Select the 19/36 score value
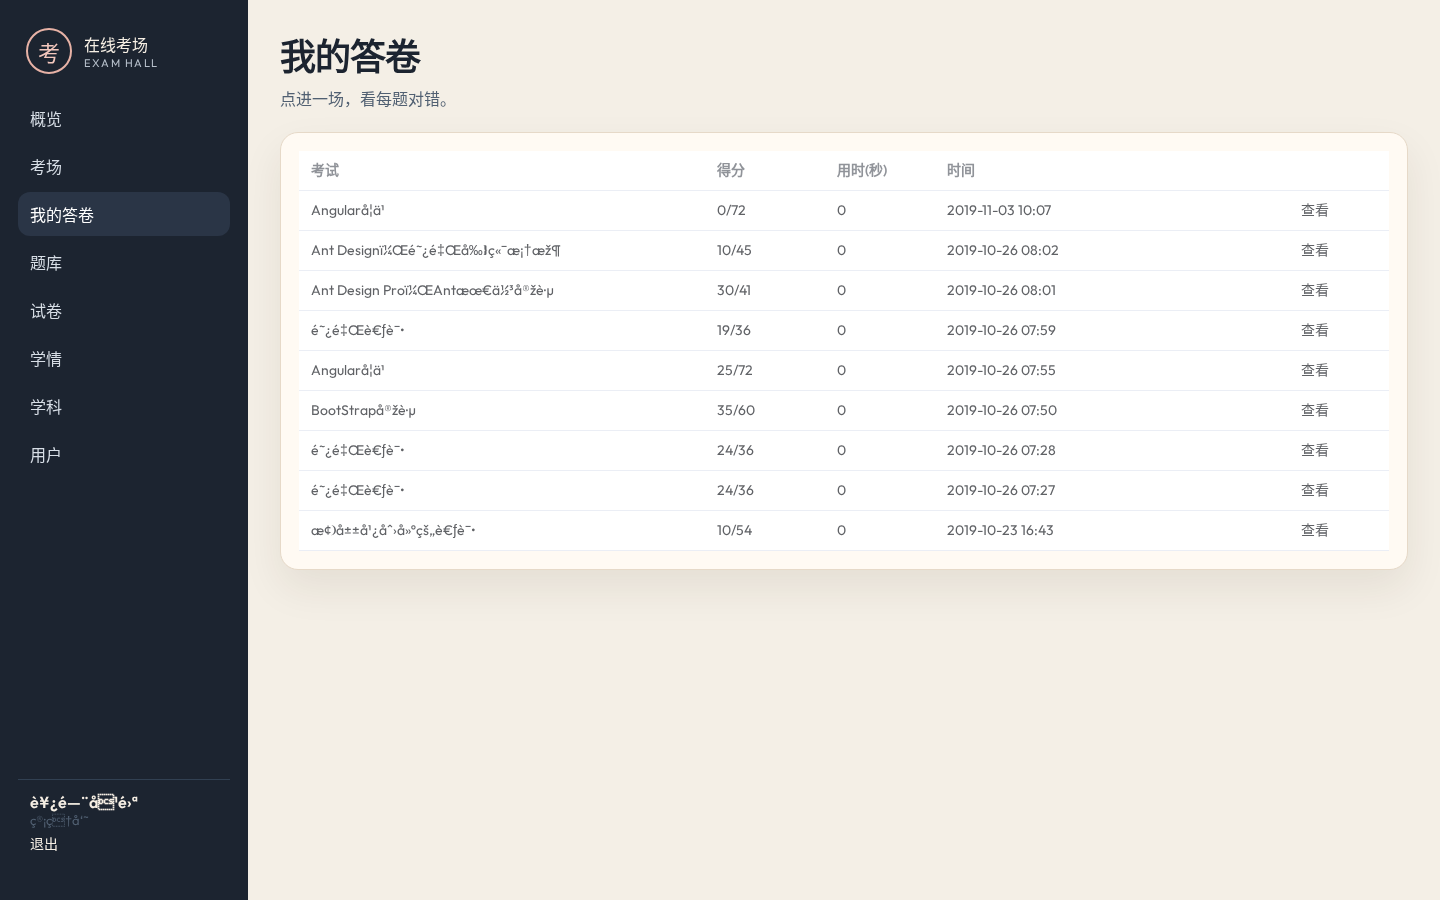The image size is (1440, 900). (x=734, y=330)
